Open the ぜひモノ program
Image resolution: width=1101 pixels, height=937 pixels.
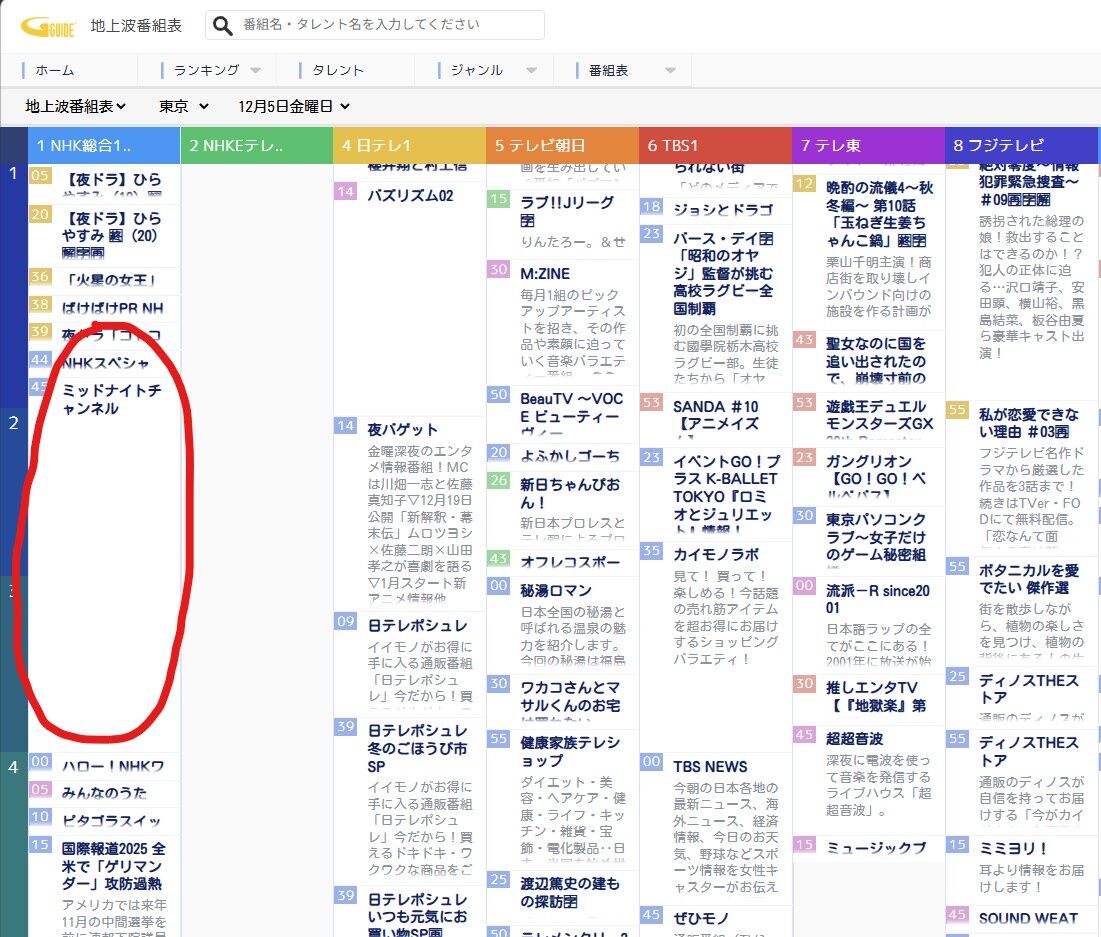pos(701,918)
